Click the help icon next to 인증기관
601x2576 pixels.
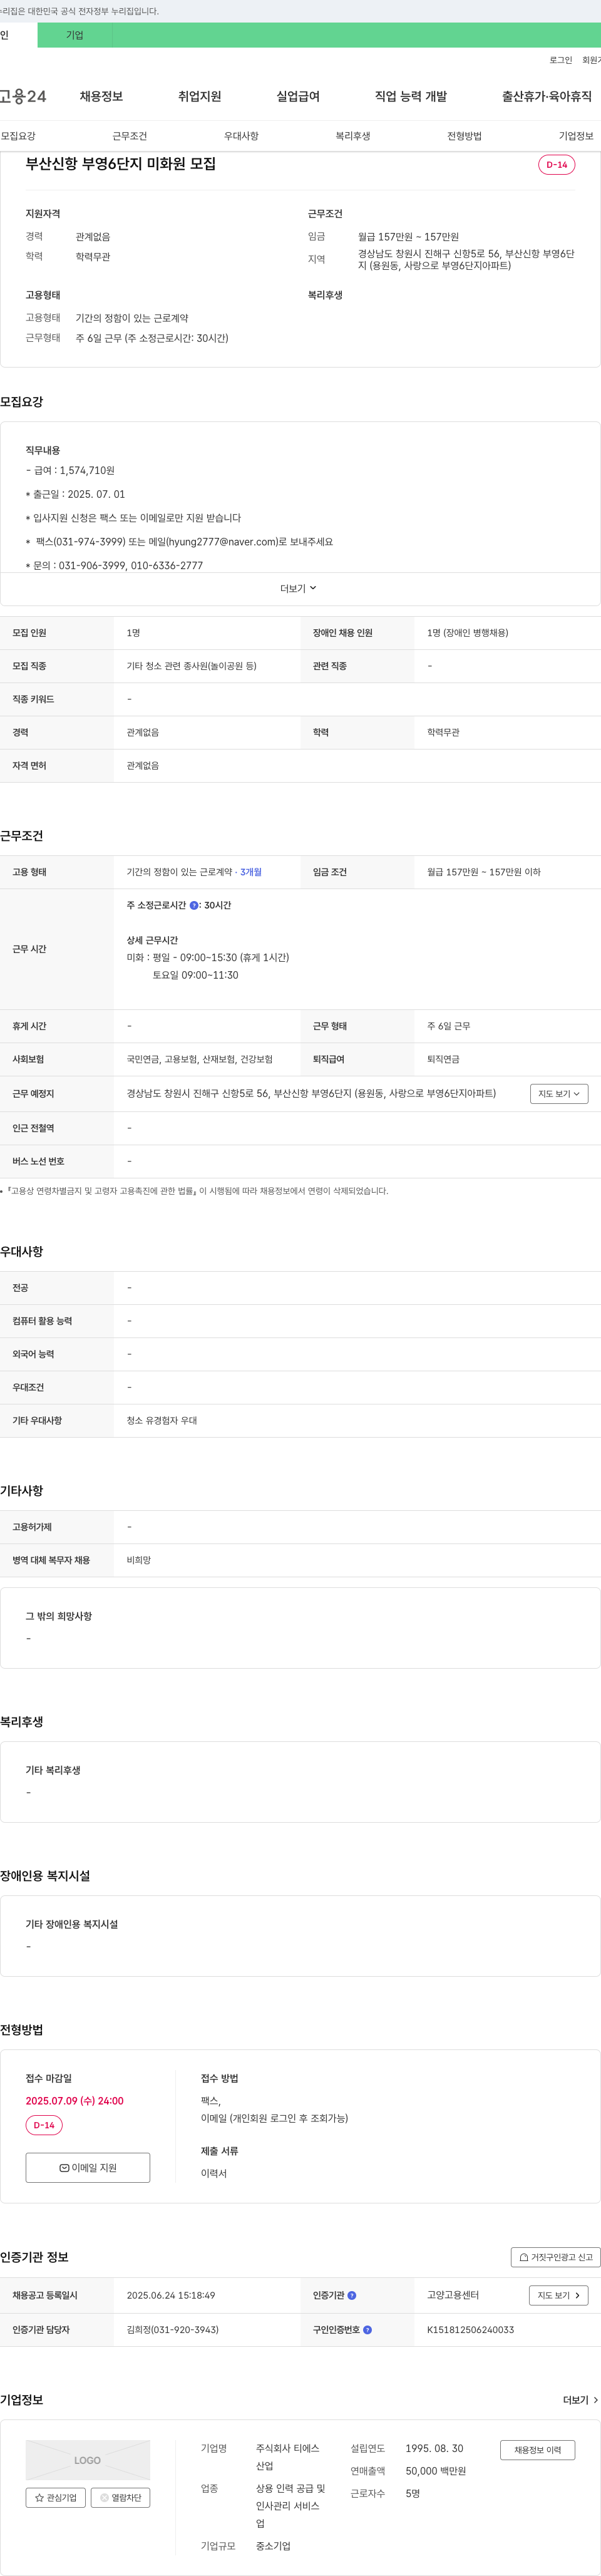(x=351, y=2295)
